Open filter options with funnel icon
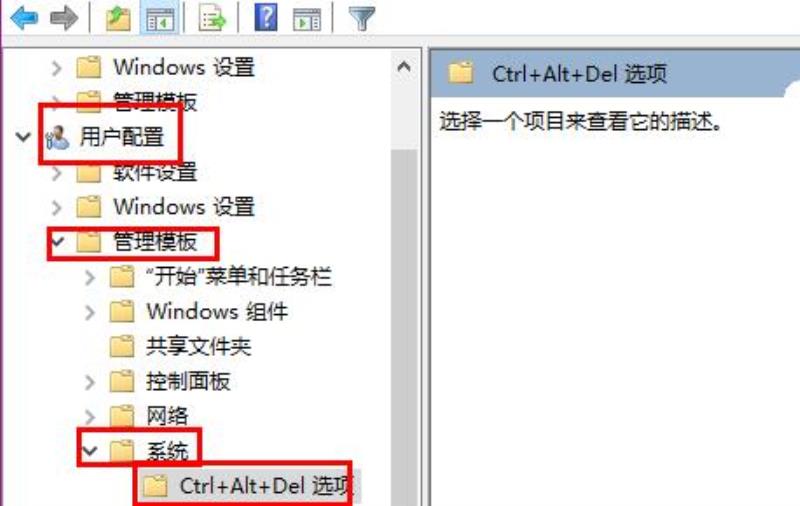Screen dimensions: 800x506 (x=361, y=18)
